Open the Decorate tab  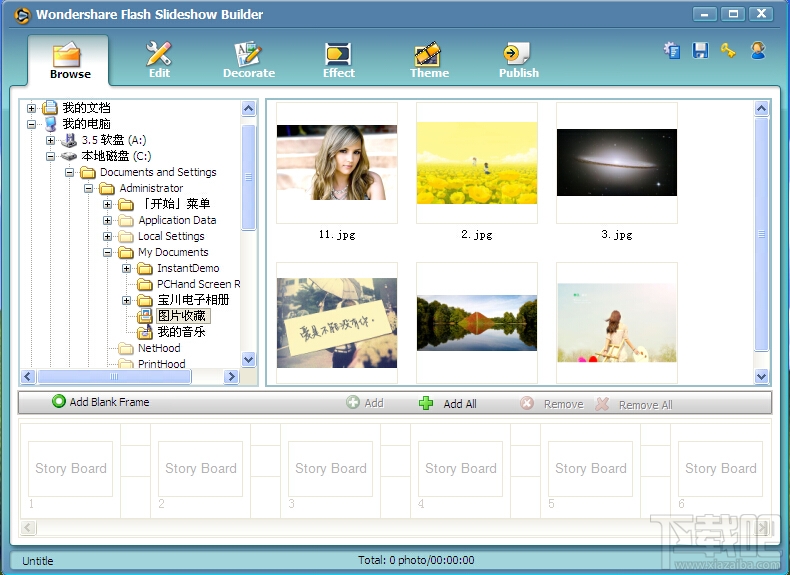click(249, 60)
